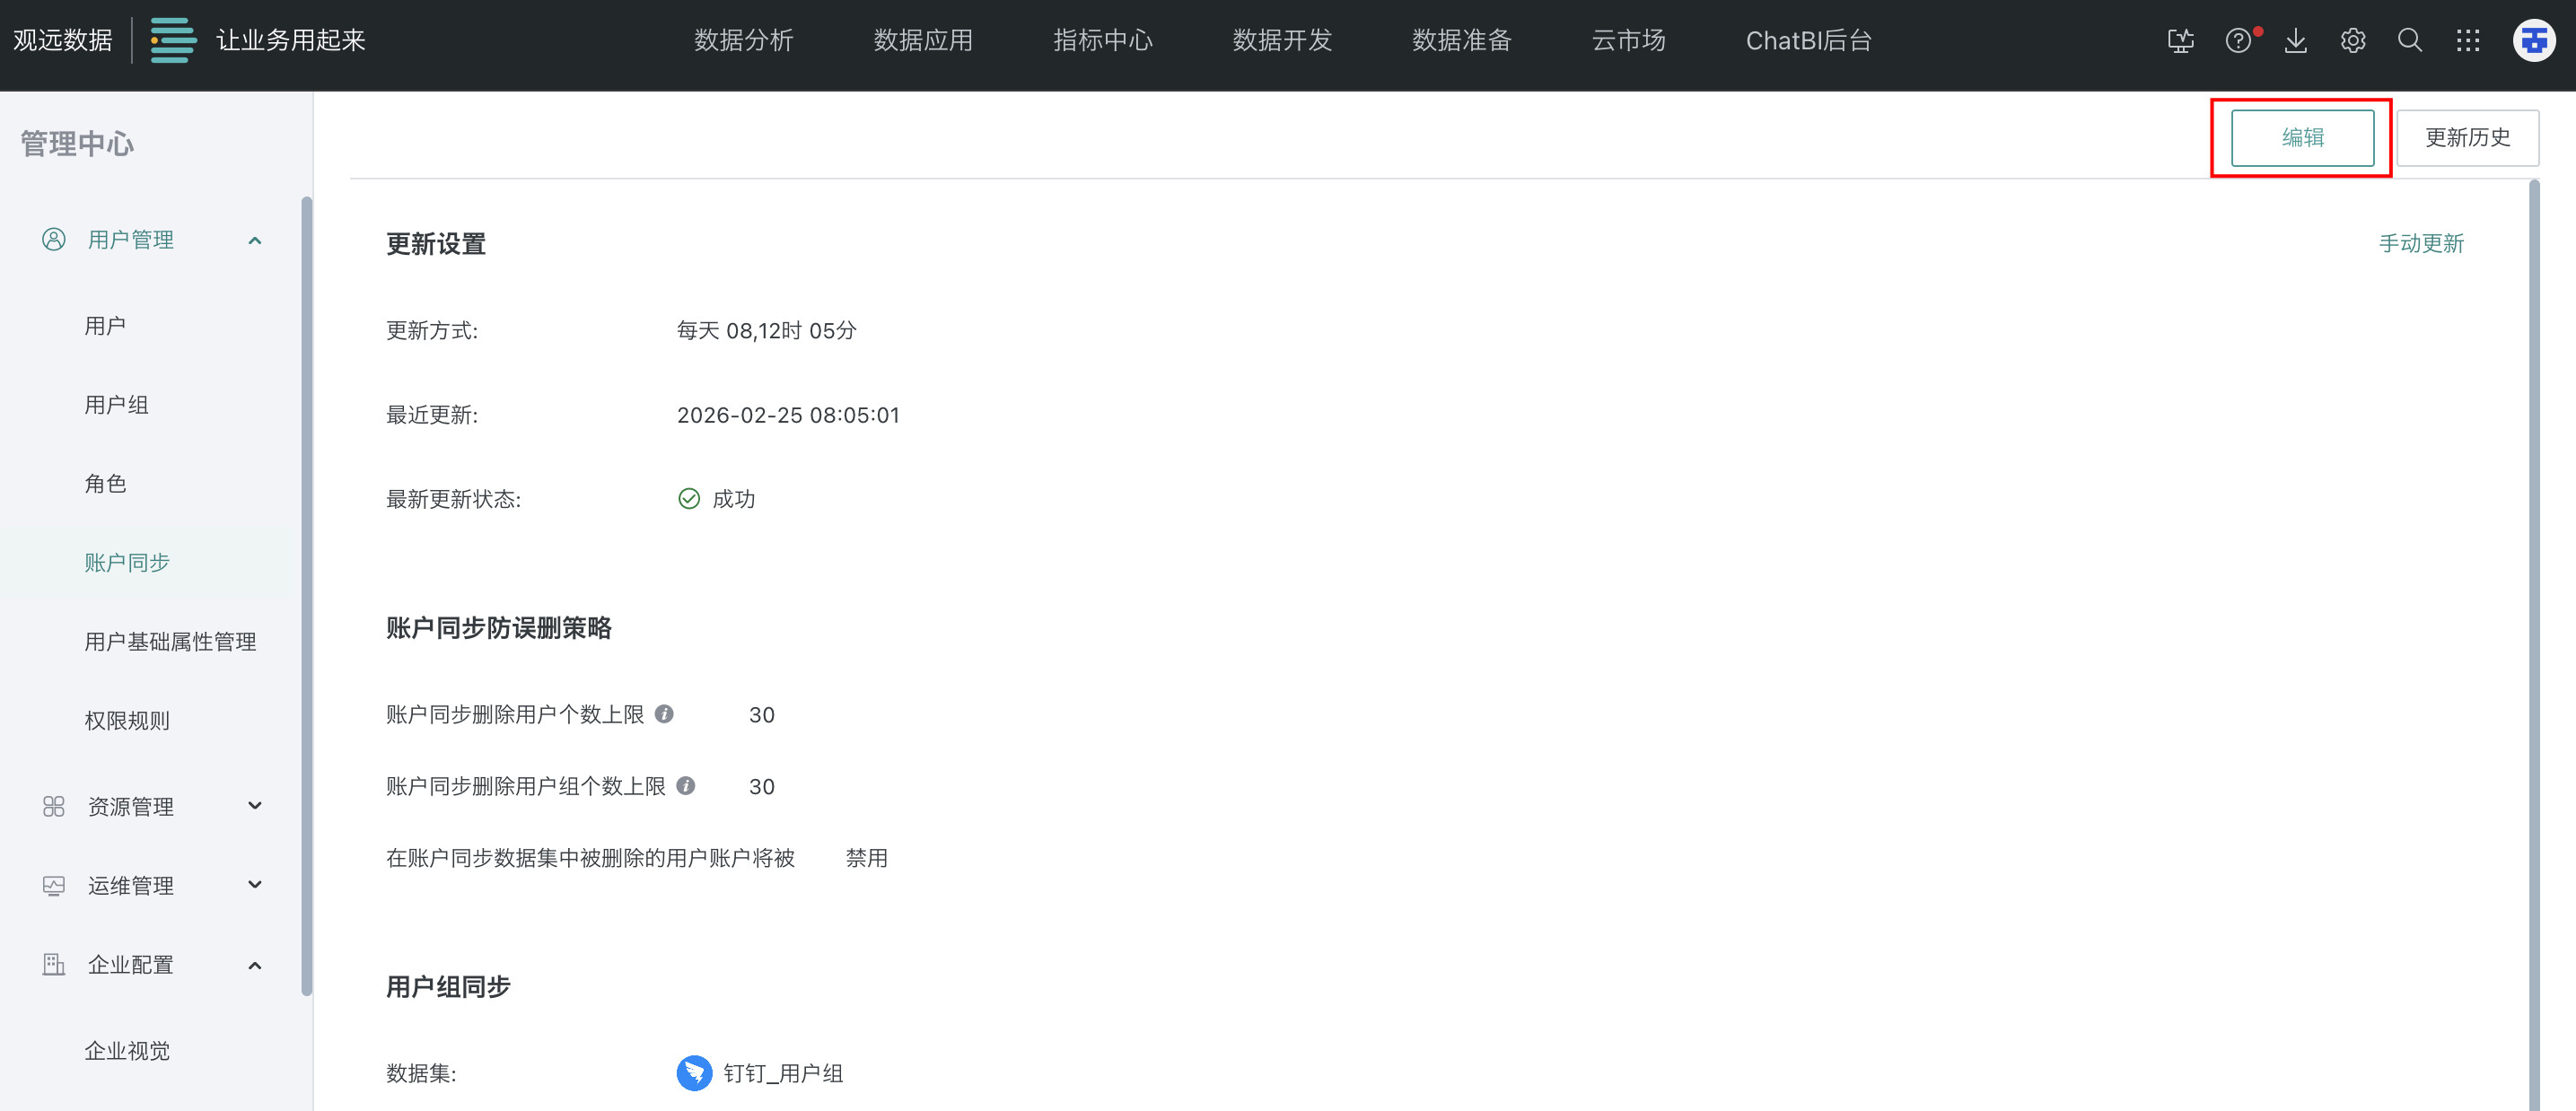Open the download center icon
This screenshot has height=1111, width=2576.
(x=2296, y=41)
